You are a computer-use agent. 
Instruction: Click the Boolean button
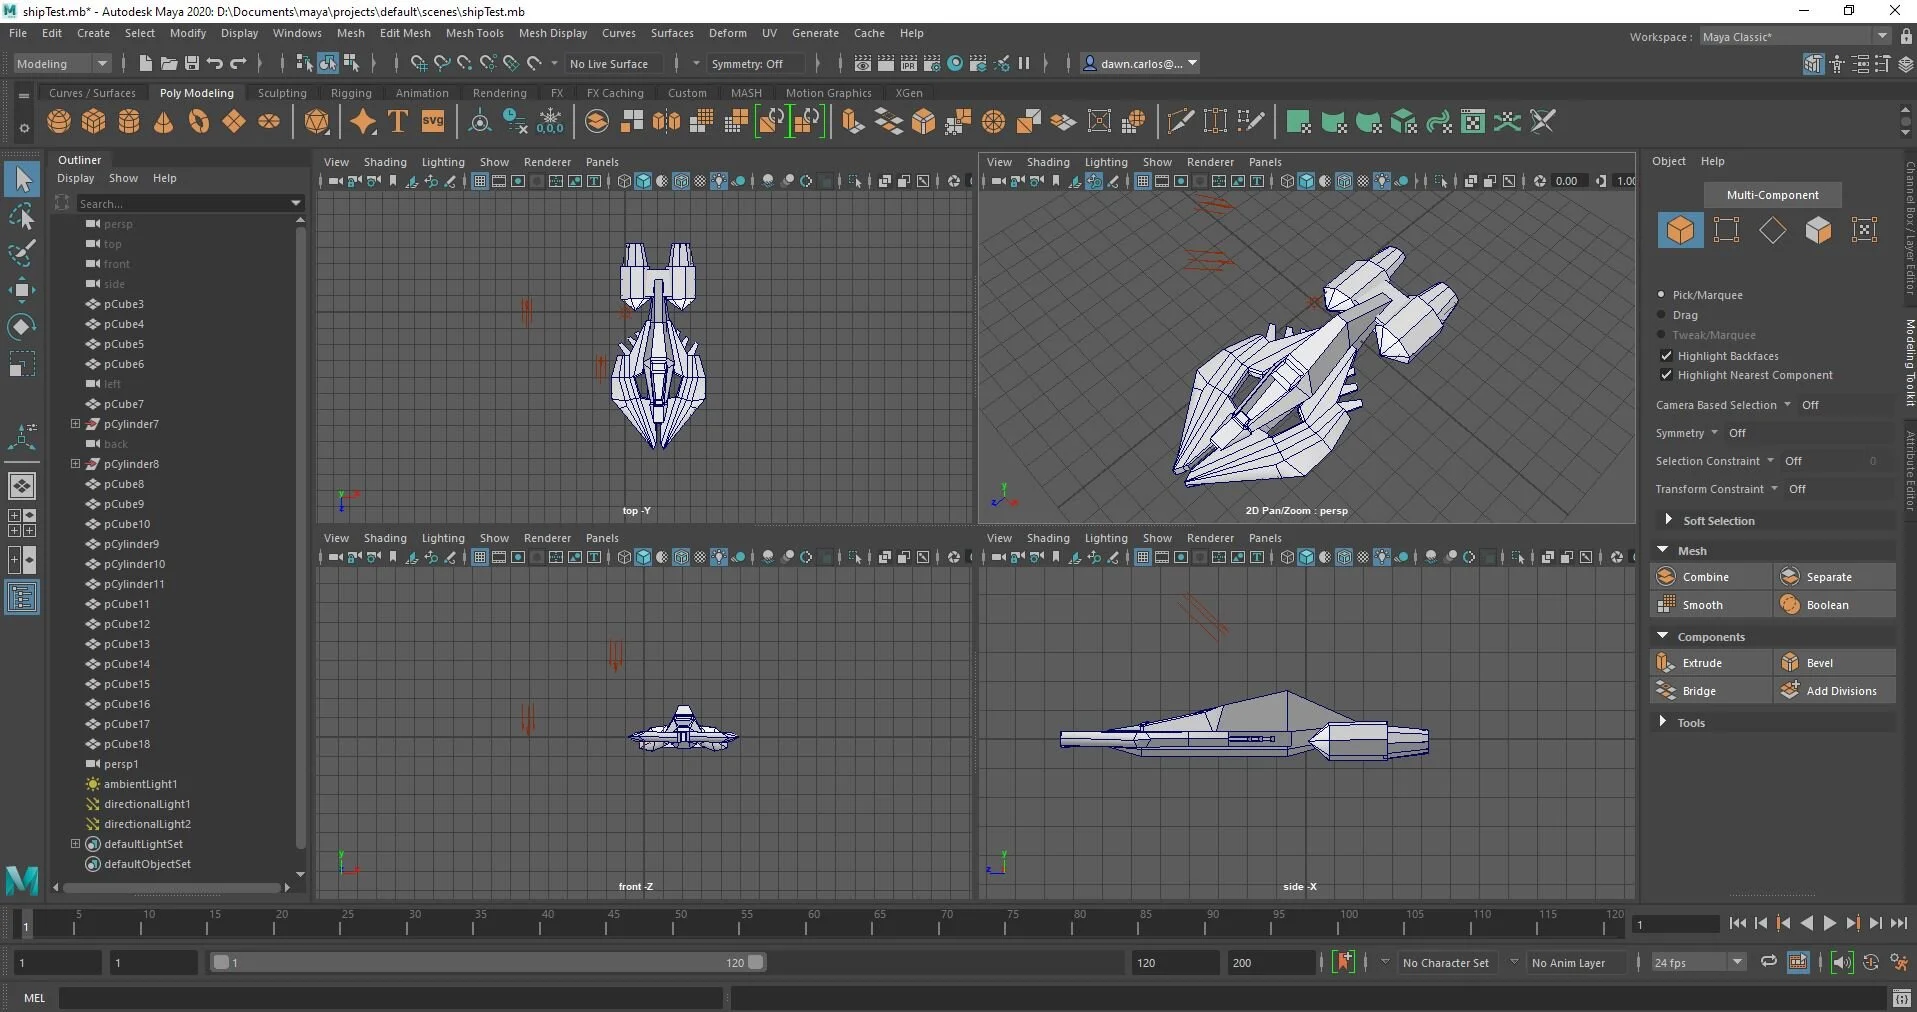[1835, 605]
